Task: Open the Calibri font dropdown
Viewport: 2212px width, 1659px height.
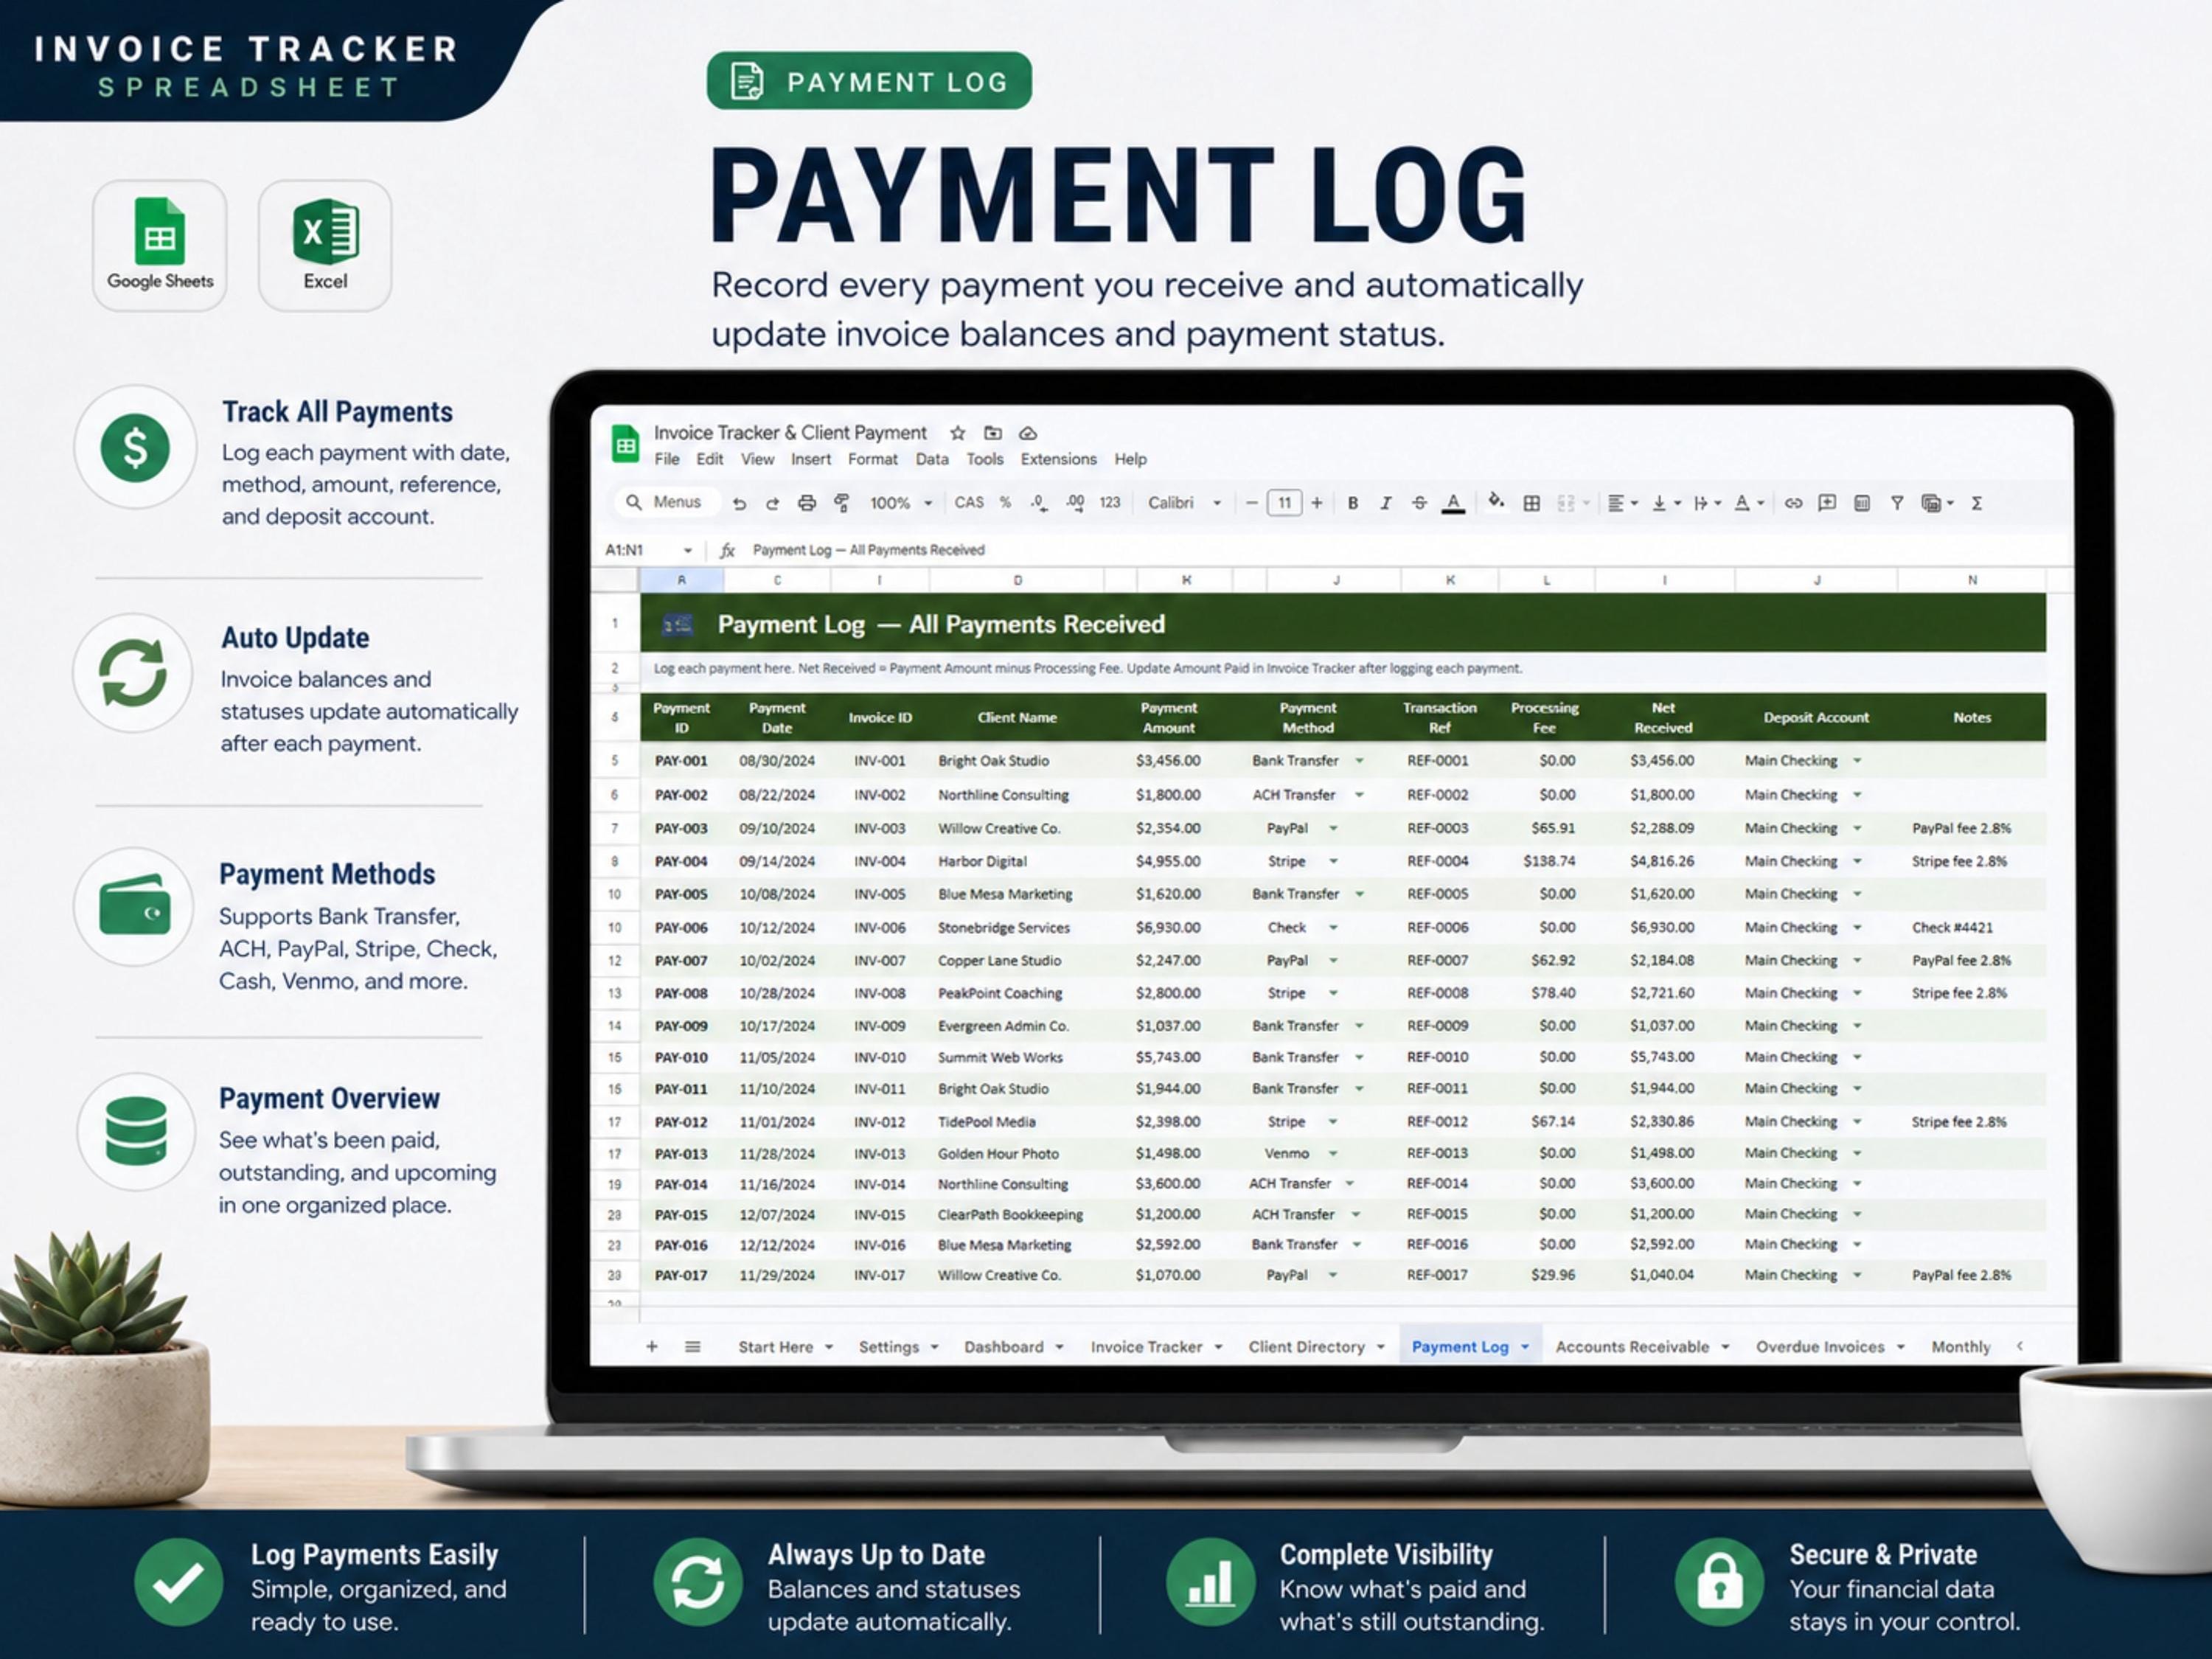Action: coord(1185,503)
